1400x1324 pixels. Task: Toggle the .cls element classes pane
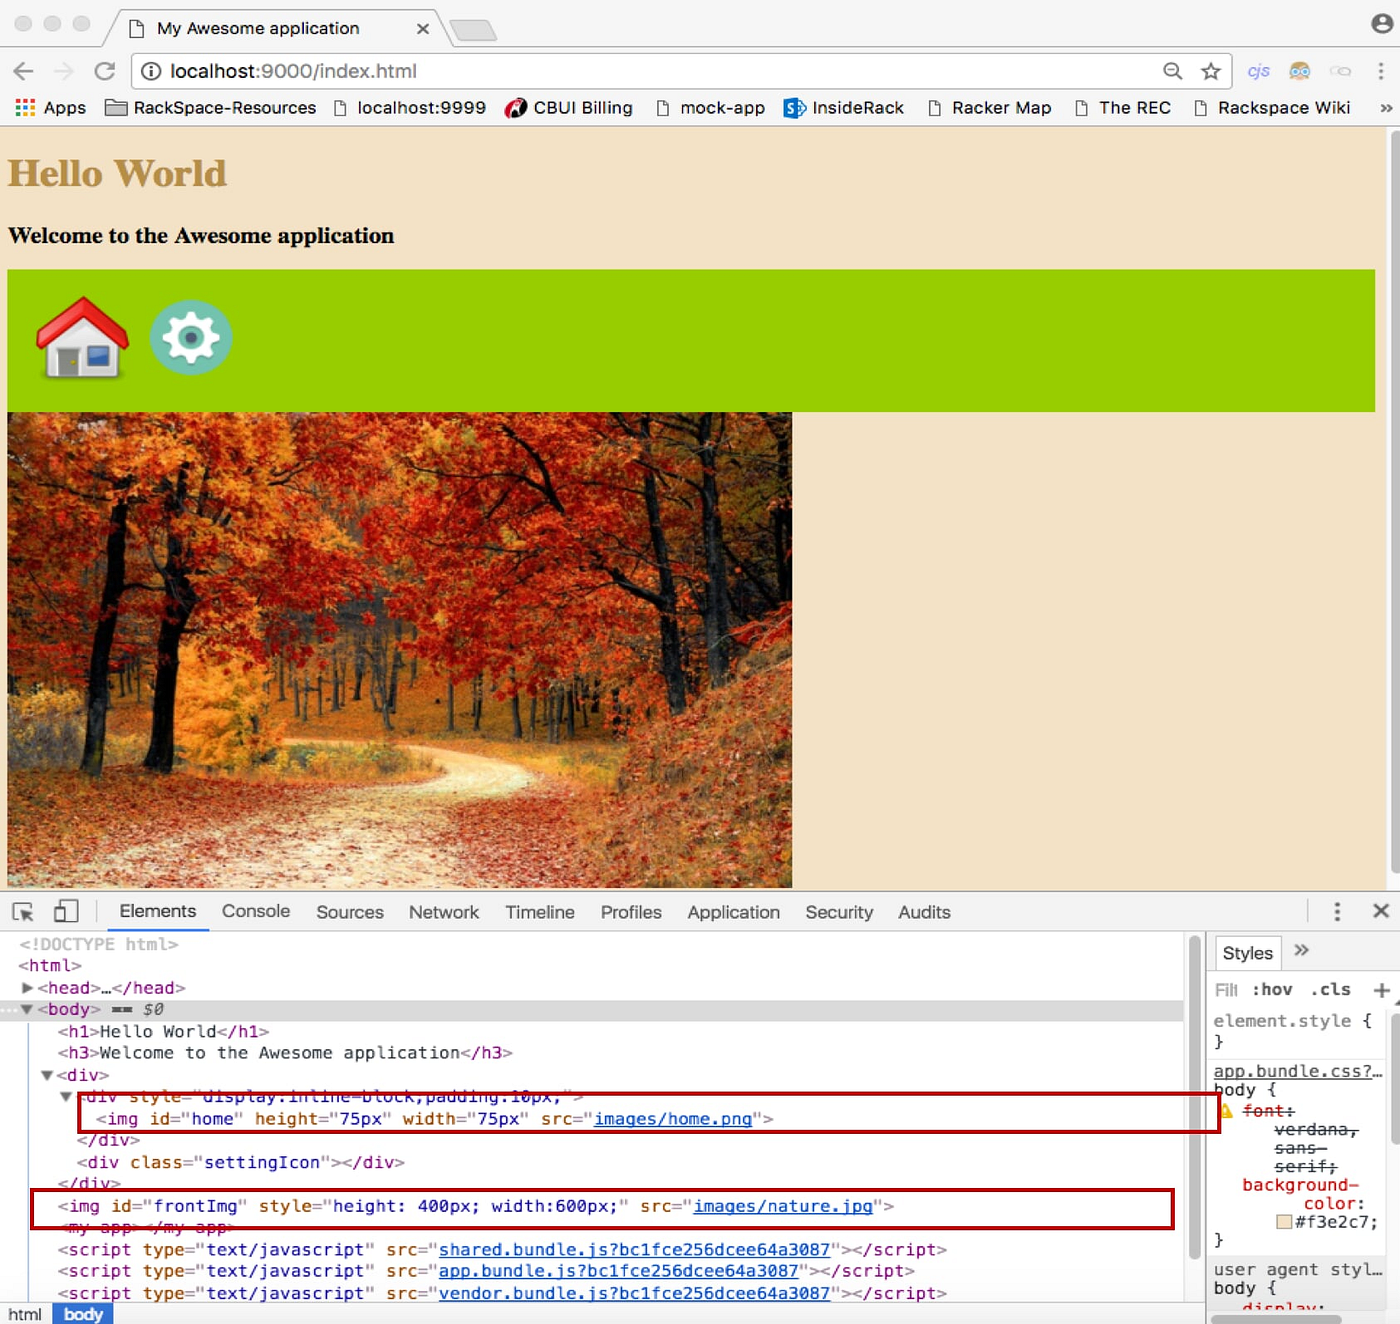tap(1331, 989)
